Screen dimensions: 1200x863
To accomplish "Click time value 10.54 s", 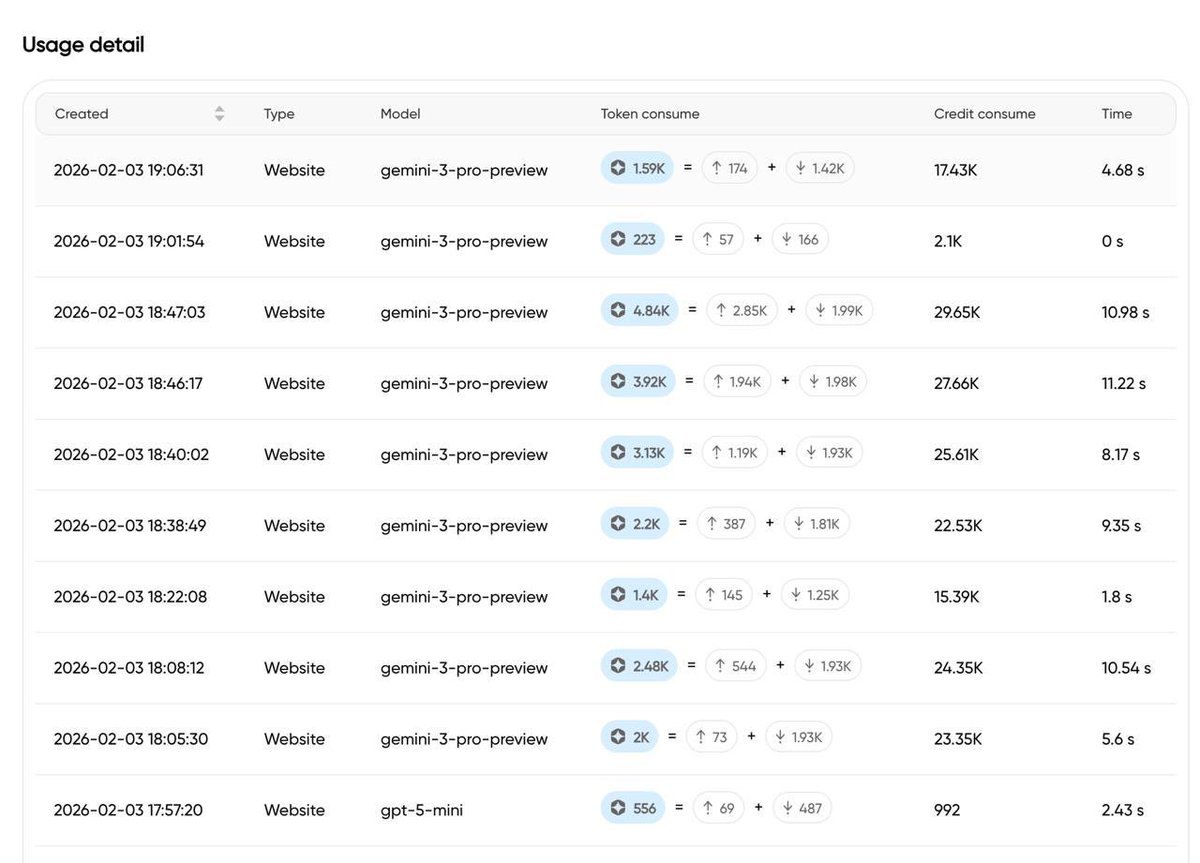I will 1126,667.
